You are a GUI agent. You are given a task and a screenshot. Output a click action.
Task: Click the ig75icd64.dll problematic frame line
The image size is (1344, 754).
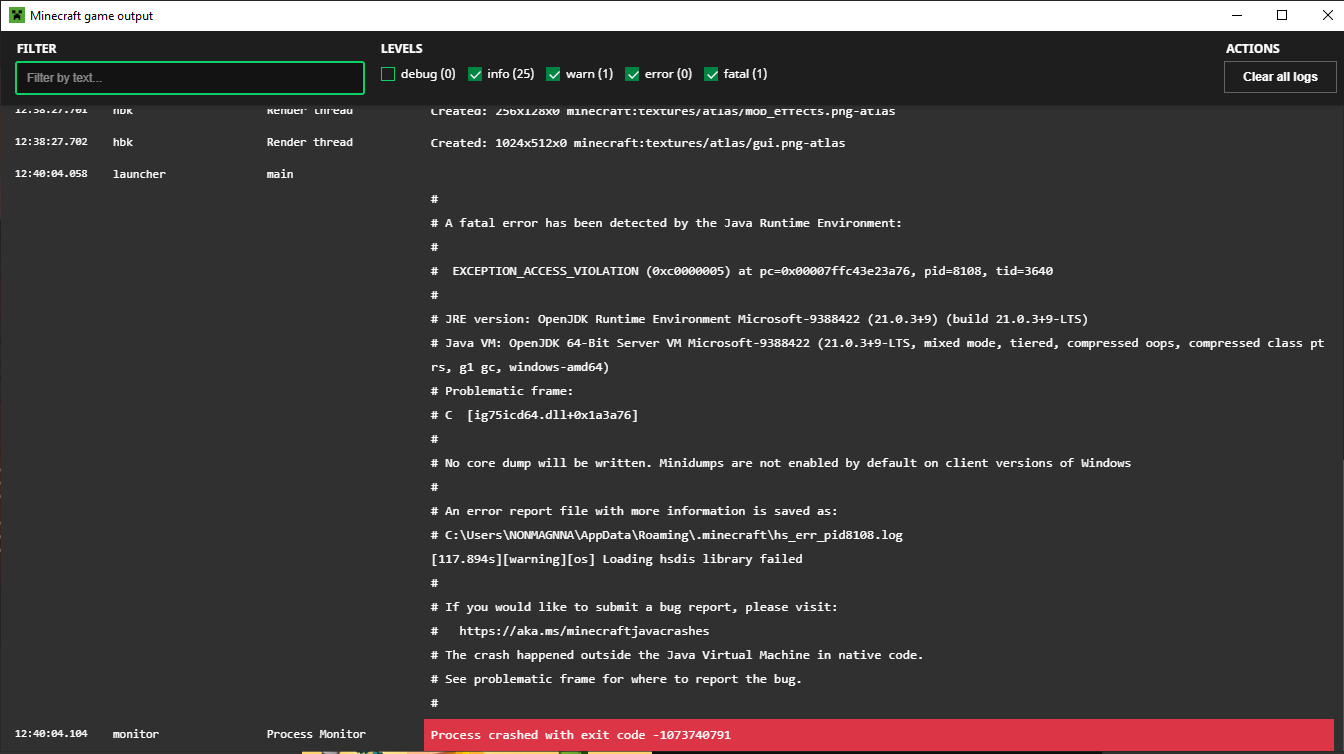534,415
